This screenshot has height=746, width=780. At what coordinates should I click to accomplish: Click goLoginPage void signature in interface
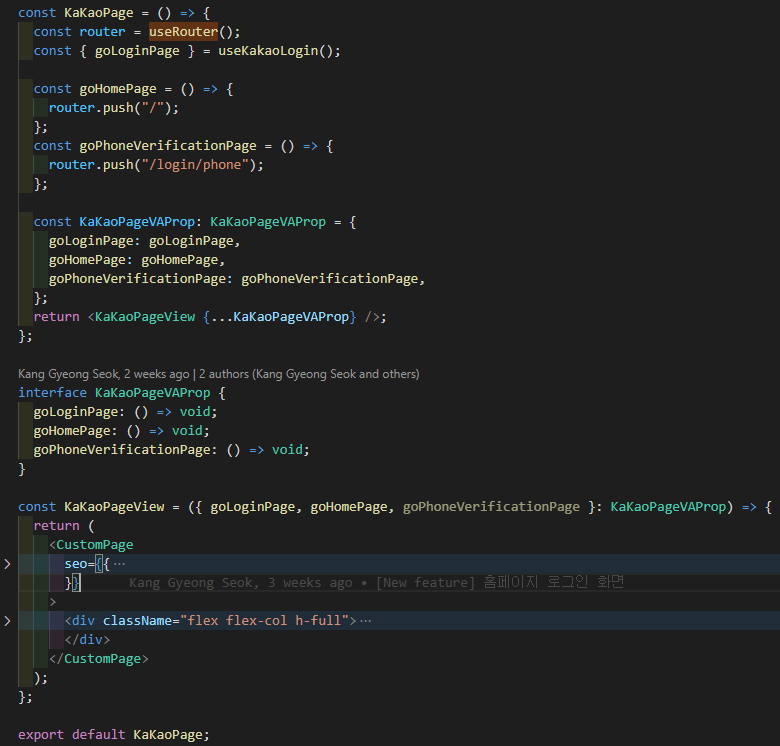point(125,412)
